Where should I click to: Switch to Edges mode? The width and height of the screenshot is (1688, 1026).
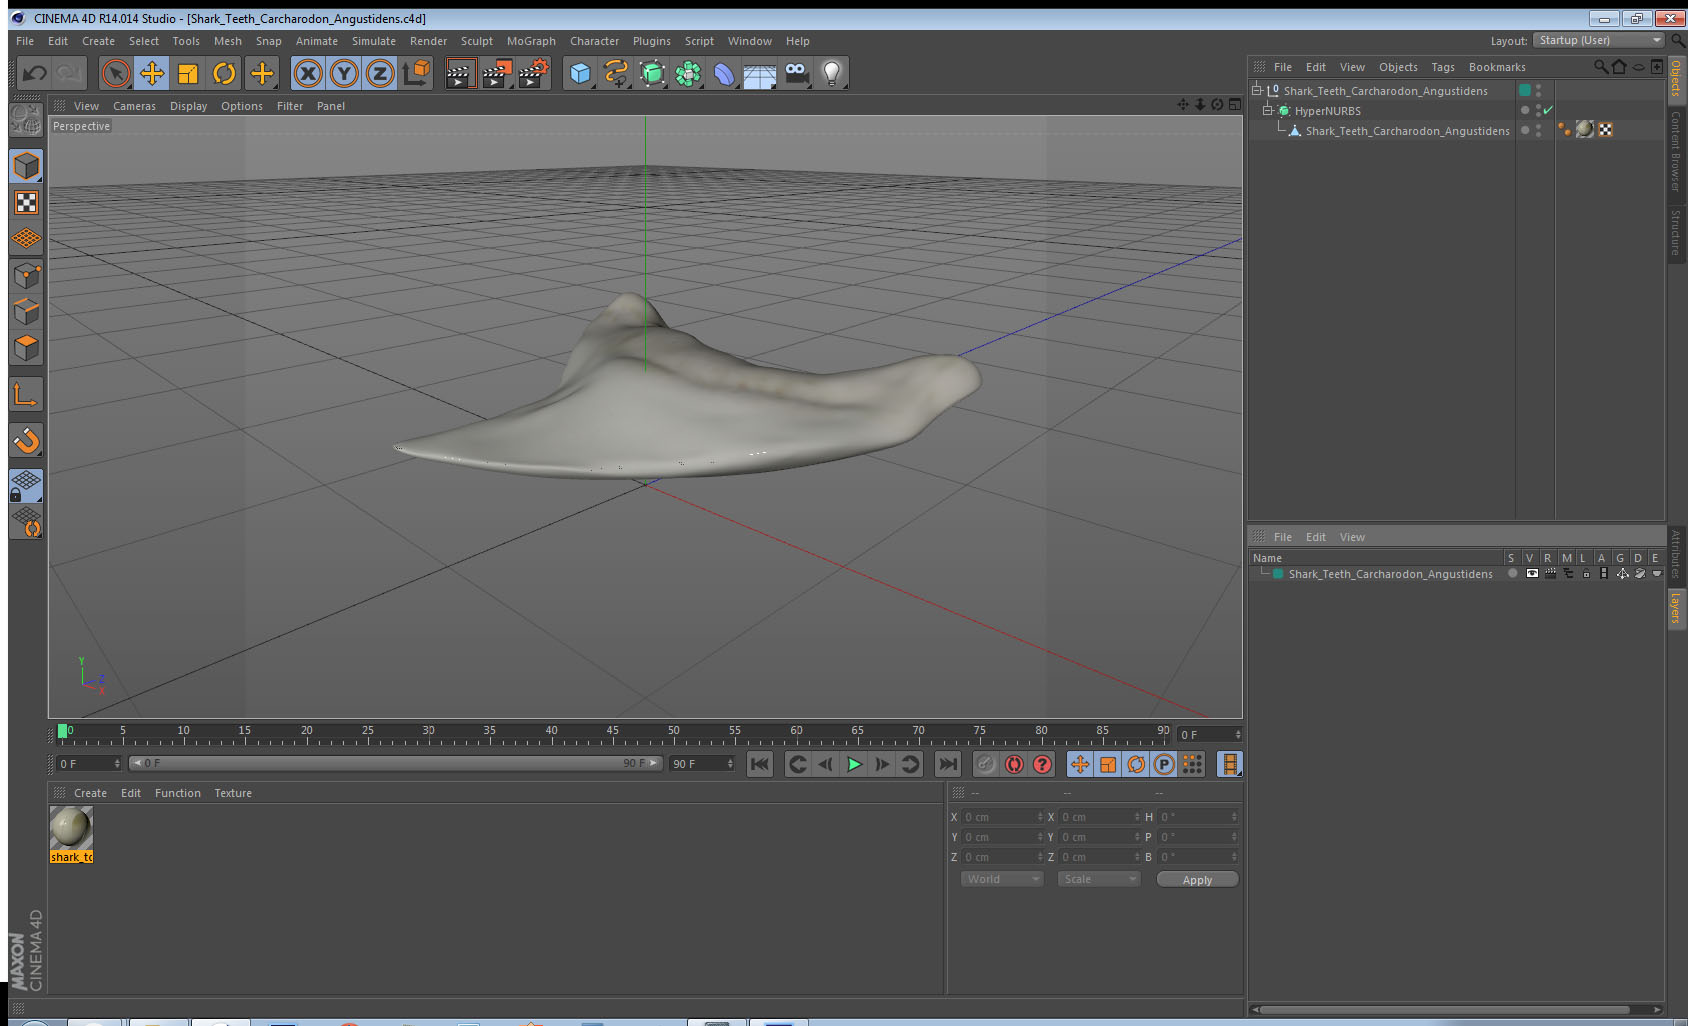coord(26,312)
